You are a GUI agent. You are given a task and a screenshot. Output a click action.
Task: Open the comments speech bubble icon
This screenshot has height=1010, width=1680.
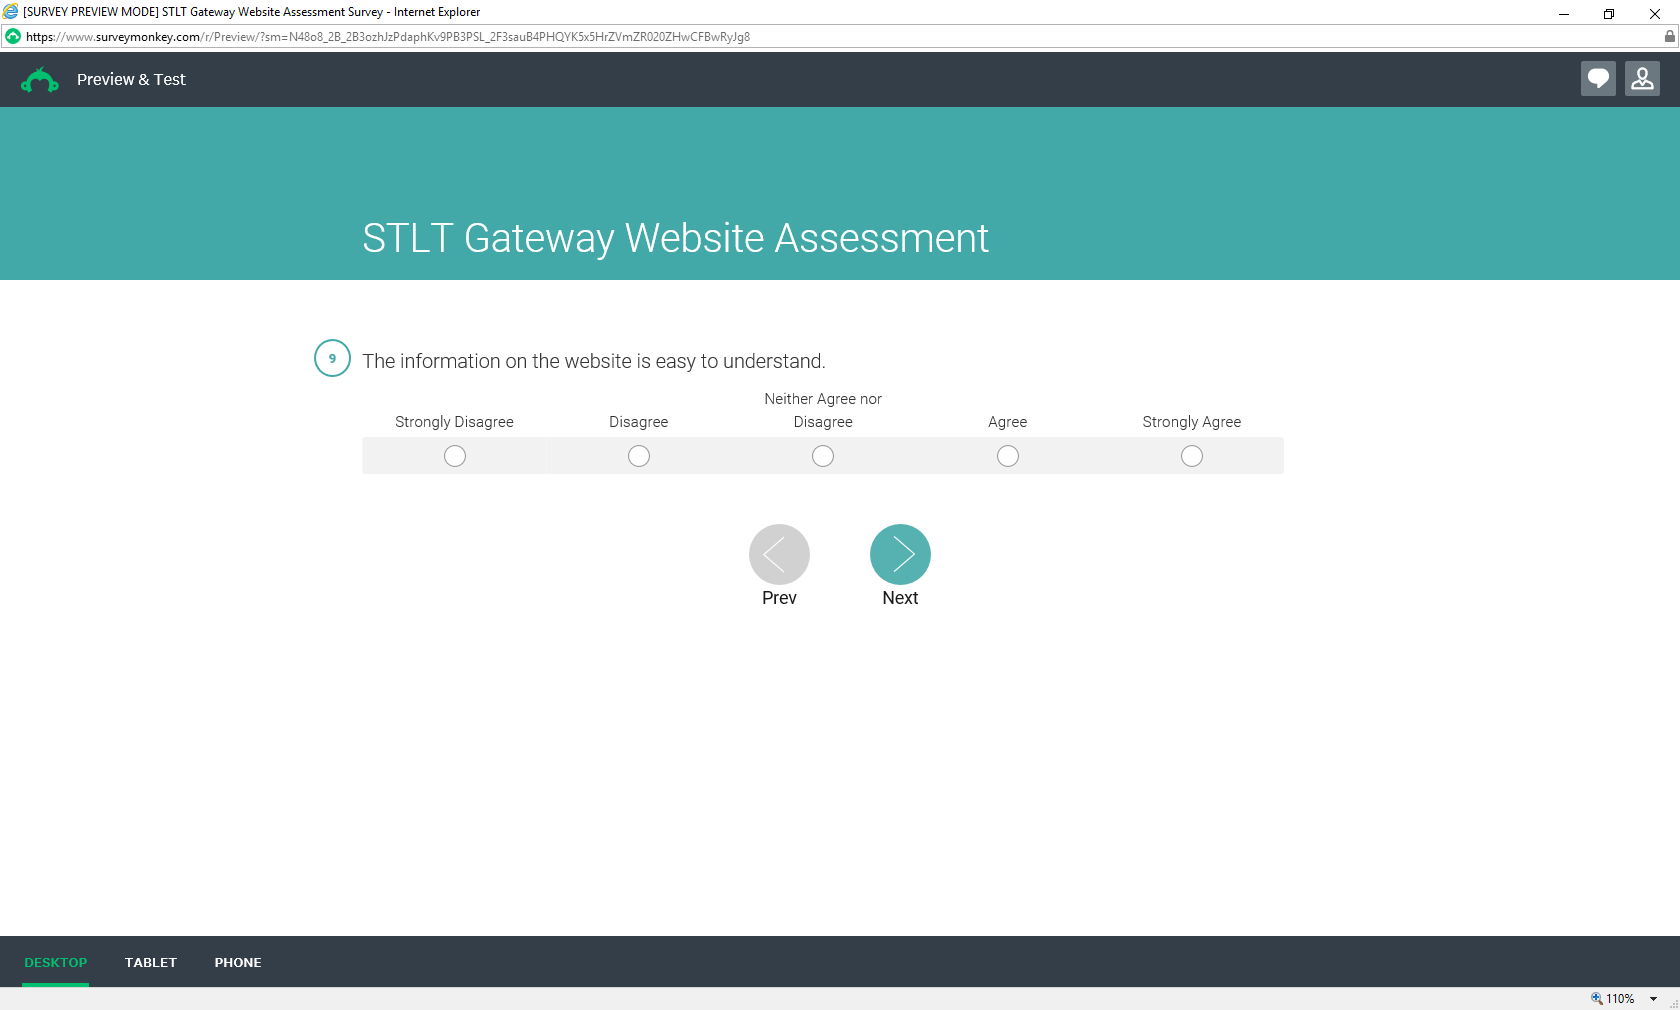pos(1598,79)
